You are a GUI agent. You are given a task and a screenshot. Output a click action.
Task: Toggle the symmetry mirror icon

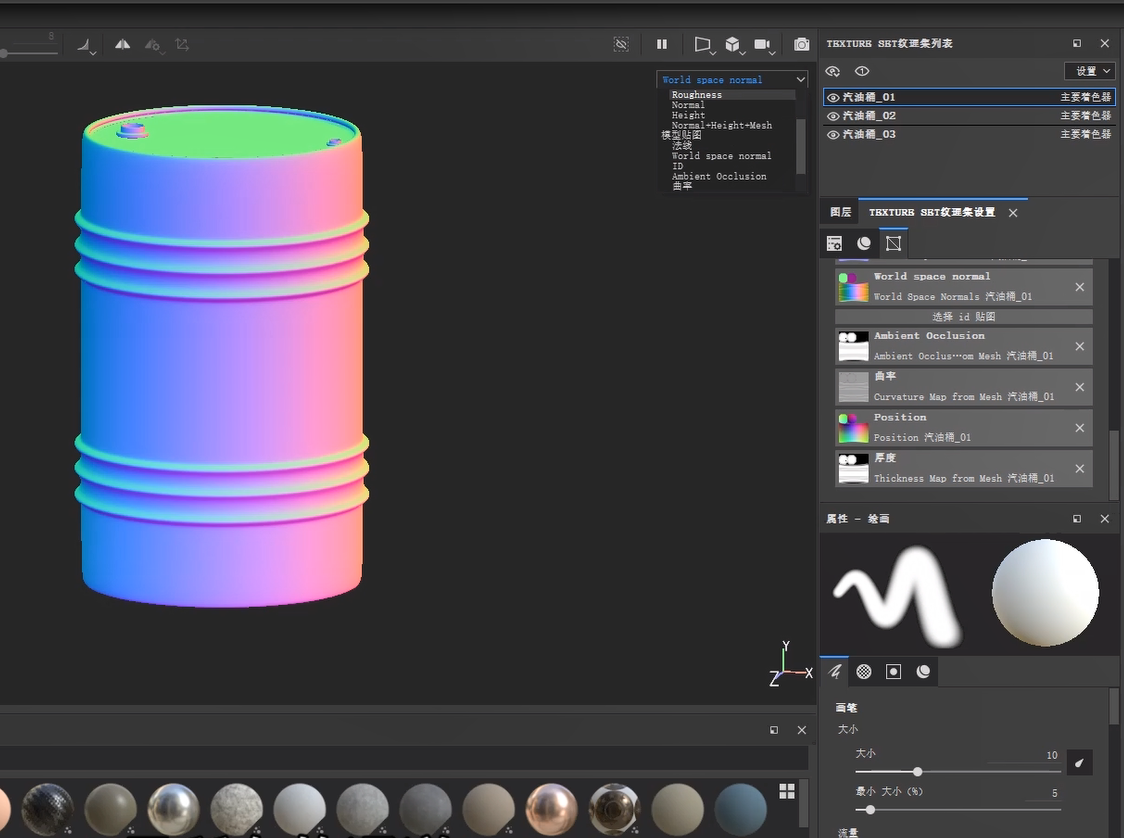click(122, 44)
